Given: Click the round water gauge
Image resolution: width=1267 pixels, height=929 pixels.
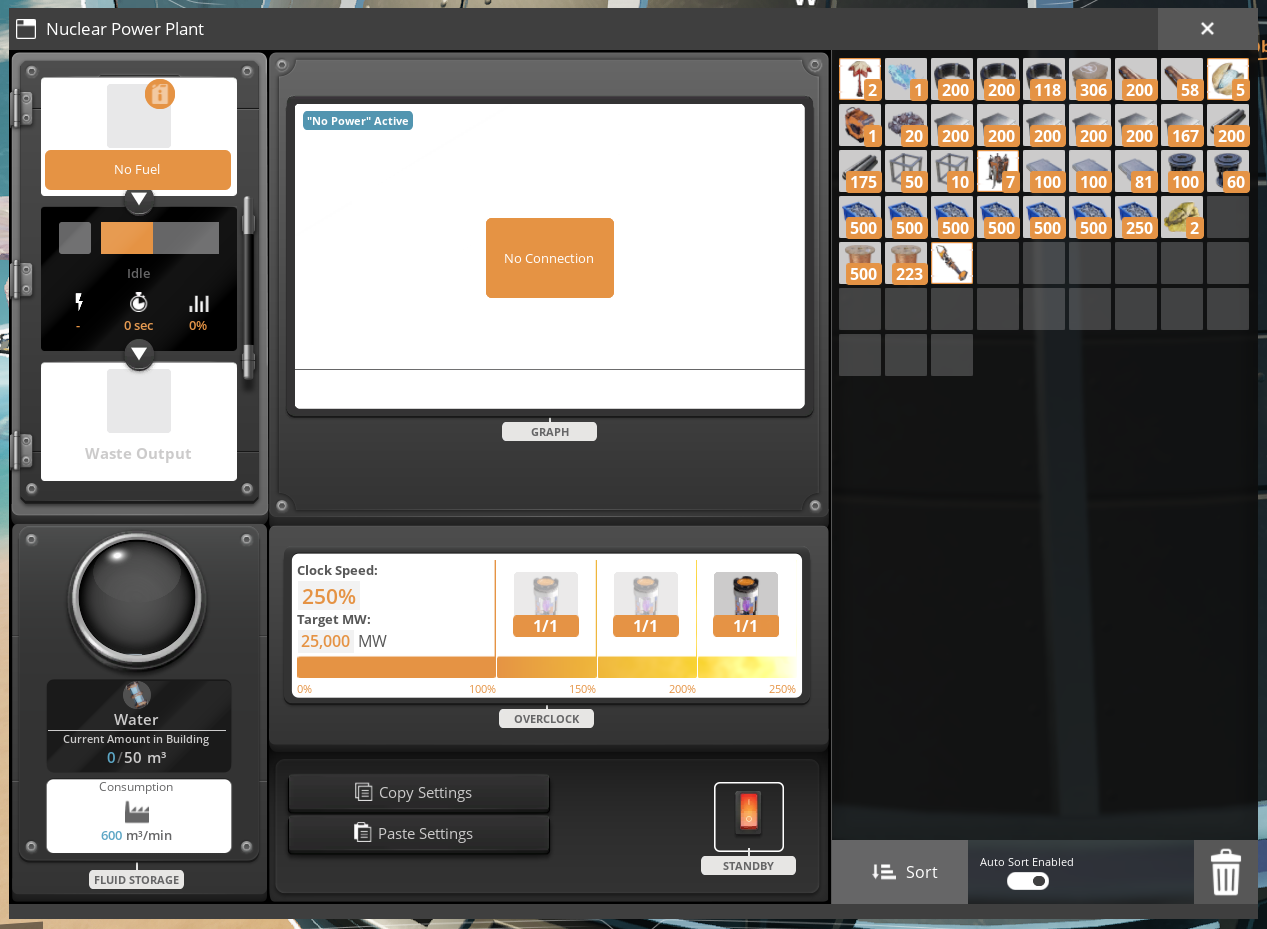Looking at the screenshot, I should 137,597.
